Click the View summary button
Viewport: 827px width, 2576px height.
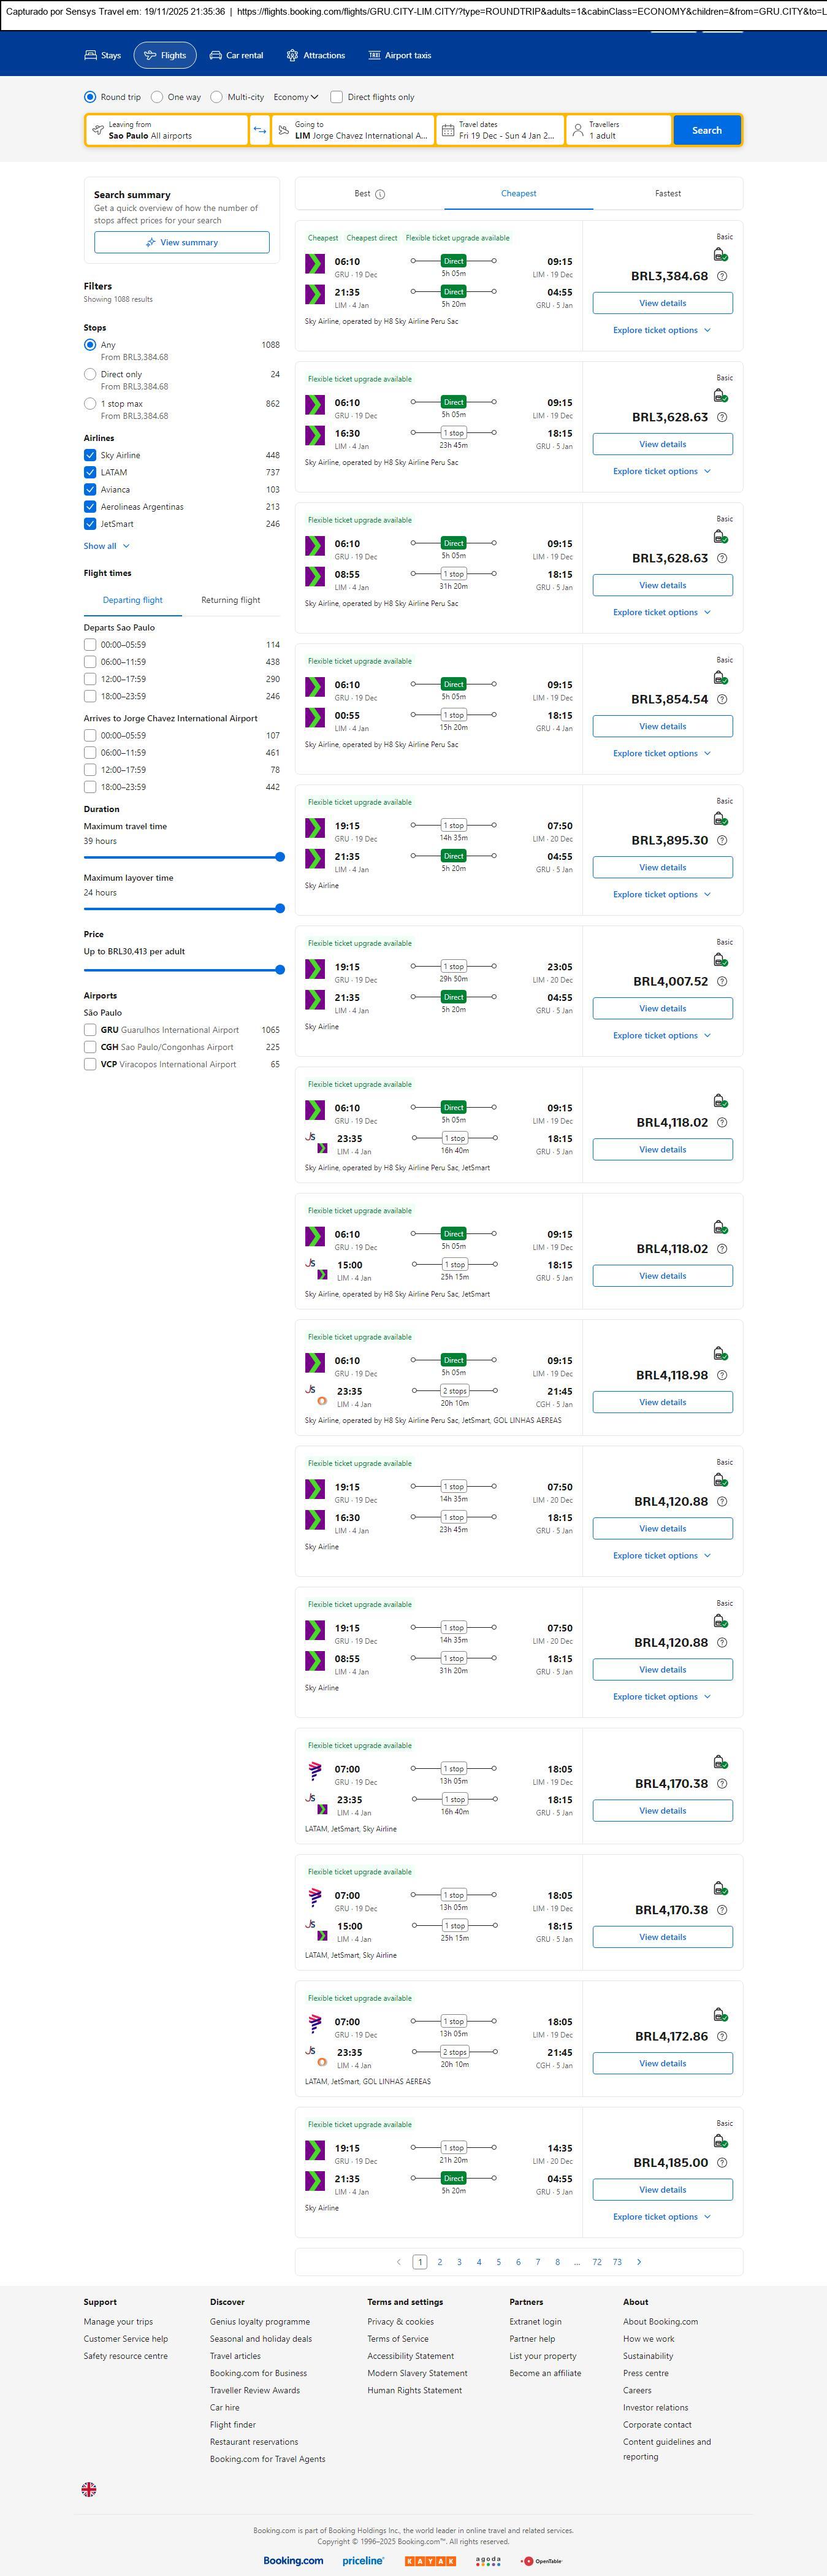[181, 242]
